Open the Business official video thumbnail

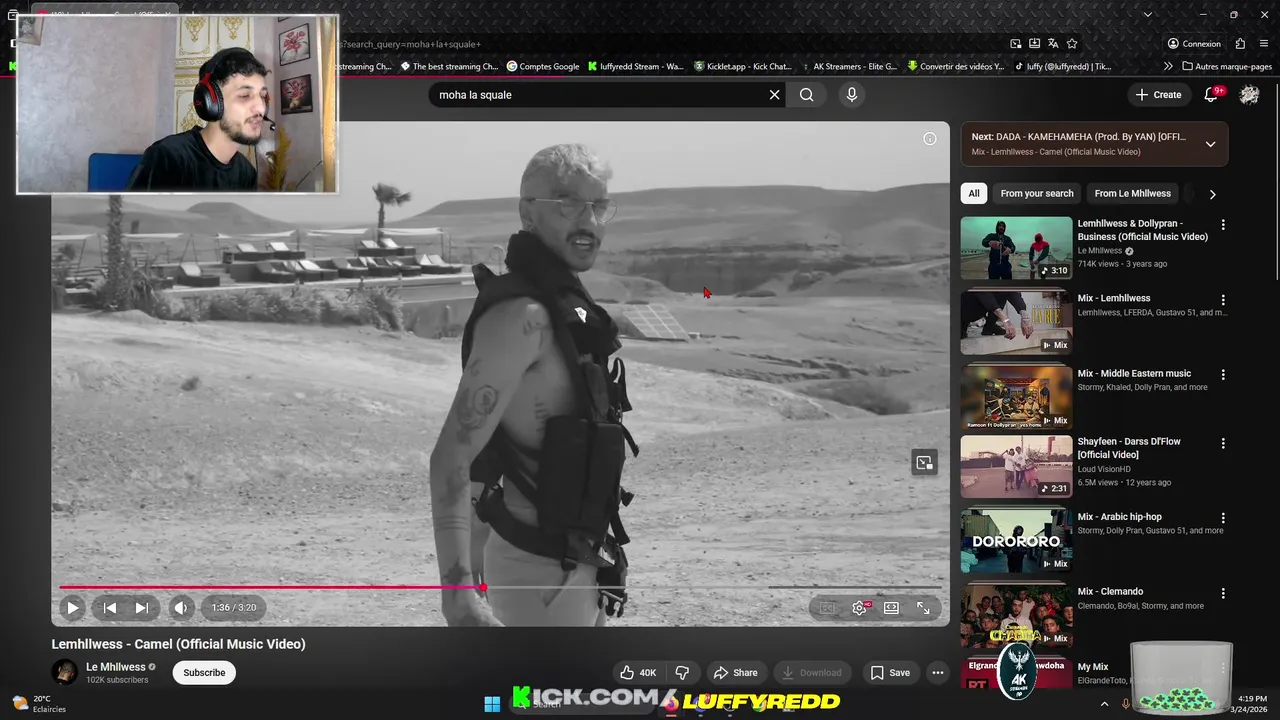(1016, 248)
